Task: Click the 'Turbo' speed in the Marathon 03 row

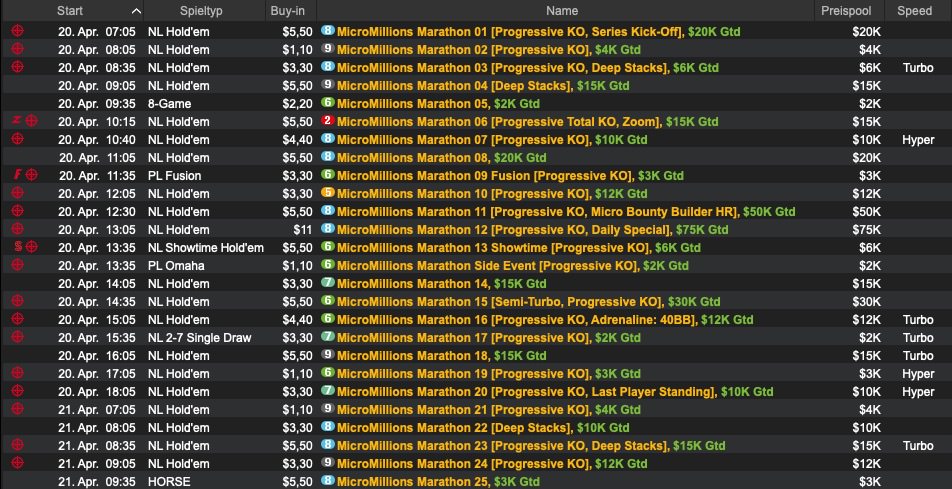Action: 918,67
